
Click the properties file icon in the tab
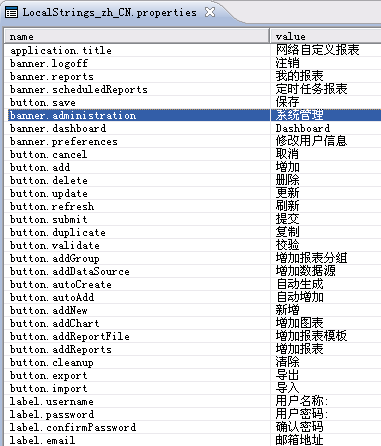tap(12, 13)
